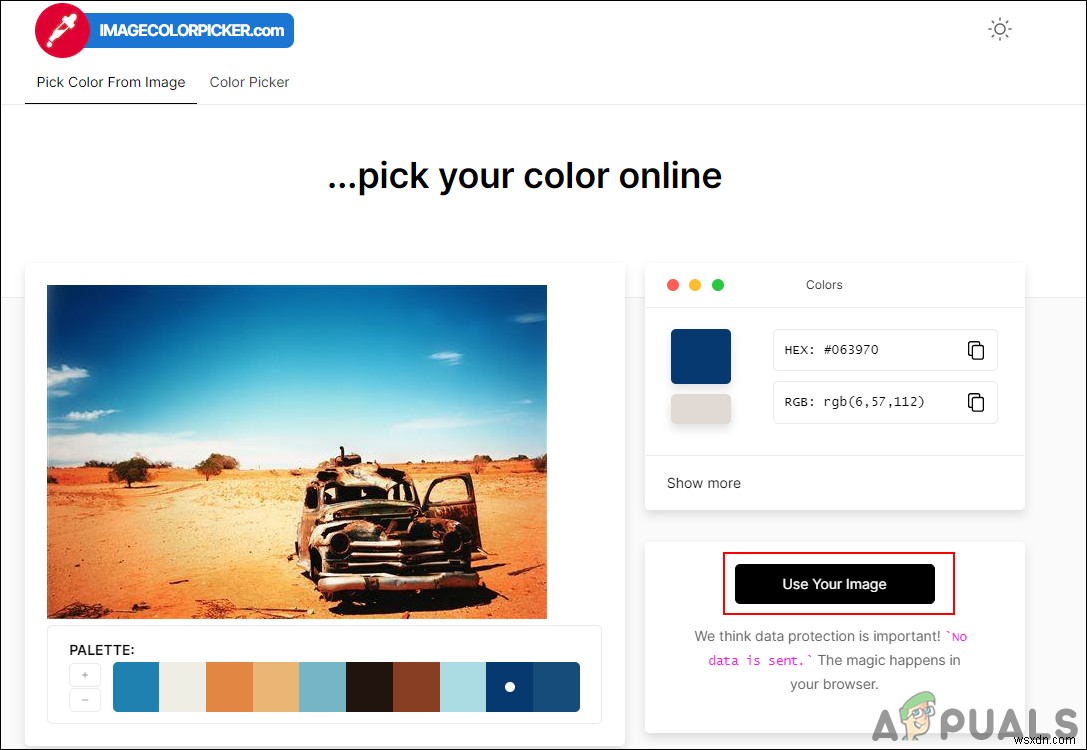Screen dimensions: 1087x750
Task: Click the green dot on the Colors panel
Action: (x=717, y=284)
